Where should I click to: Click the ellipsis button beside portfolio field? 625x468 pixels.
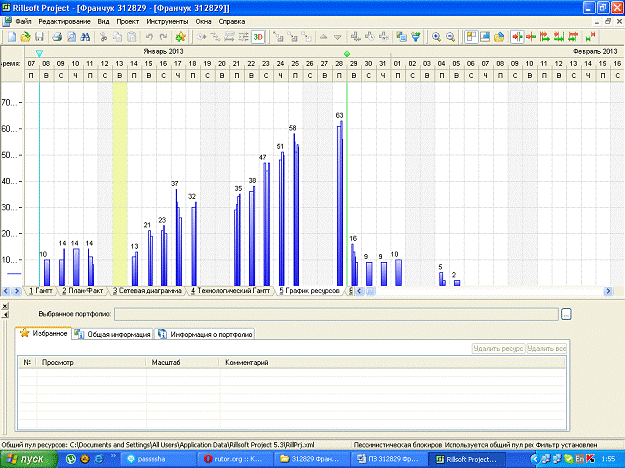[566, 314]
